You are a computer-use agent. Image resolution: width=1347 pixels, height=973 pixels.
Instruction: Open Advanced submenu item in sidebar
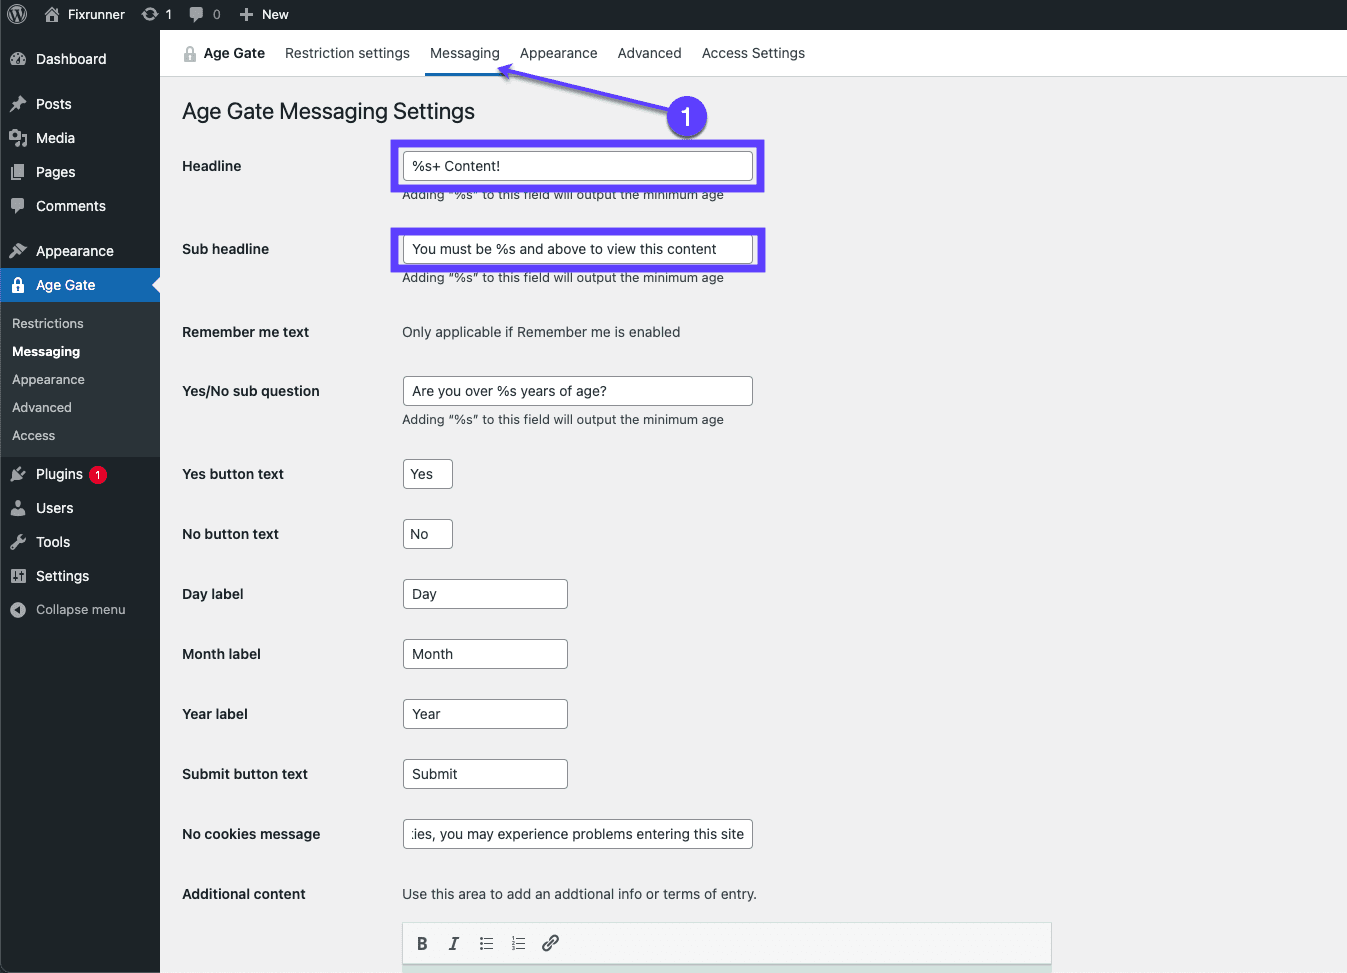coord(42,407)
